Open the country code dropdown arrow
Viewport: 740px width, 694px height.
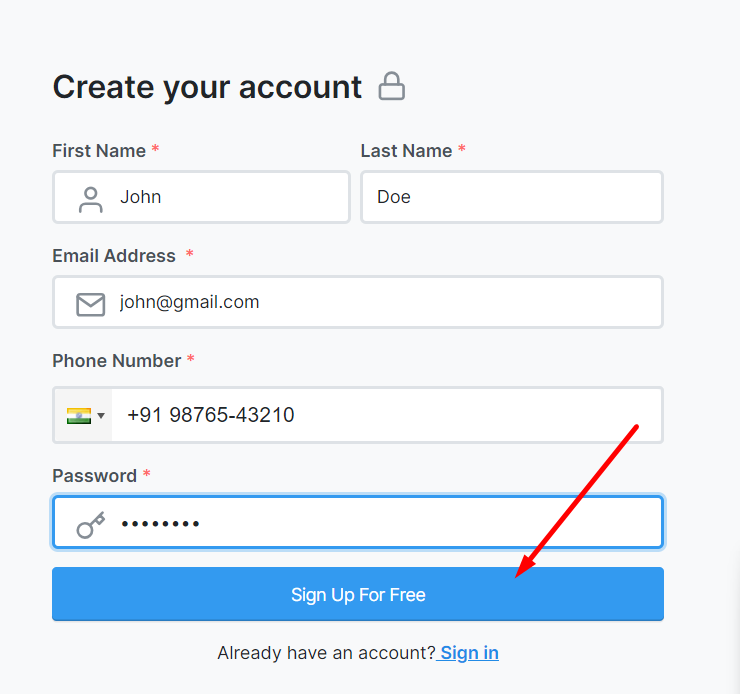[101, 416]
